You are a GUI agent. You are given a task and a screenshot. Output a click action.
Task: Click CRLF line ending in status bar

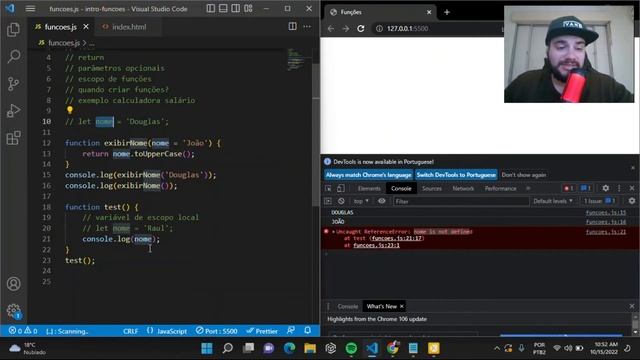131,331
